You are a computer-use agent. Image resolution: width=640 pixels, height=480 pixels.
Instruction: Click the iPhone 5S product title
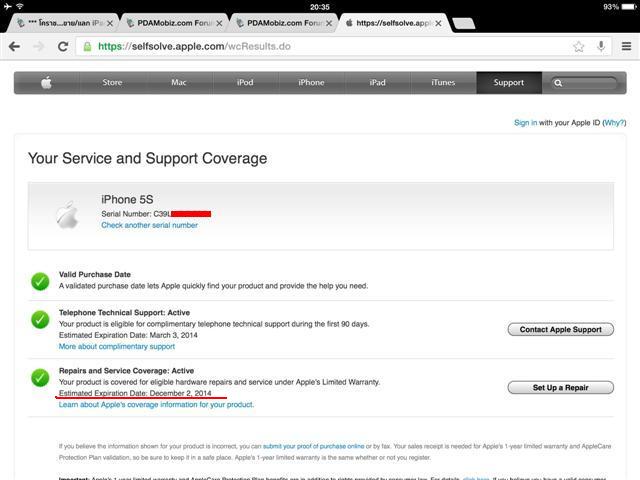127,200
